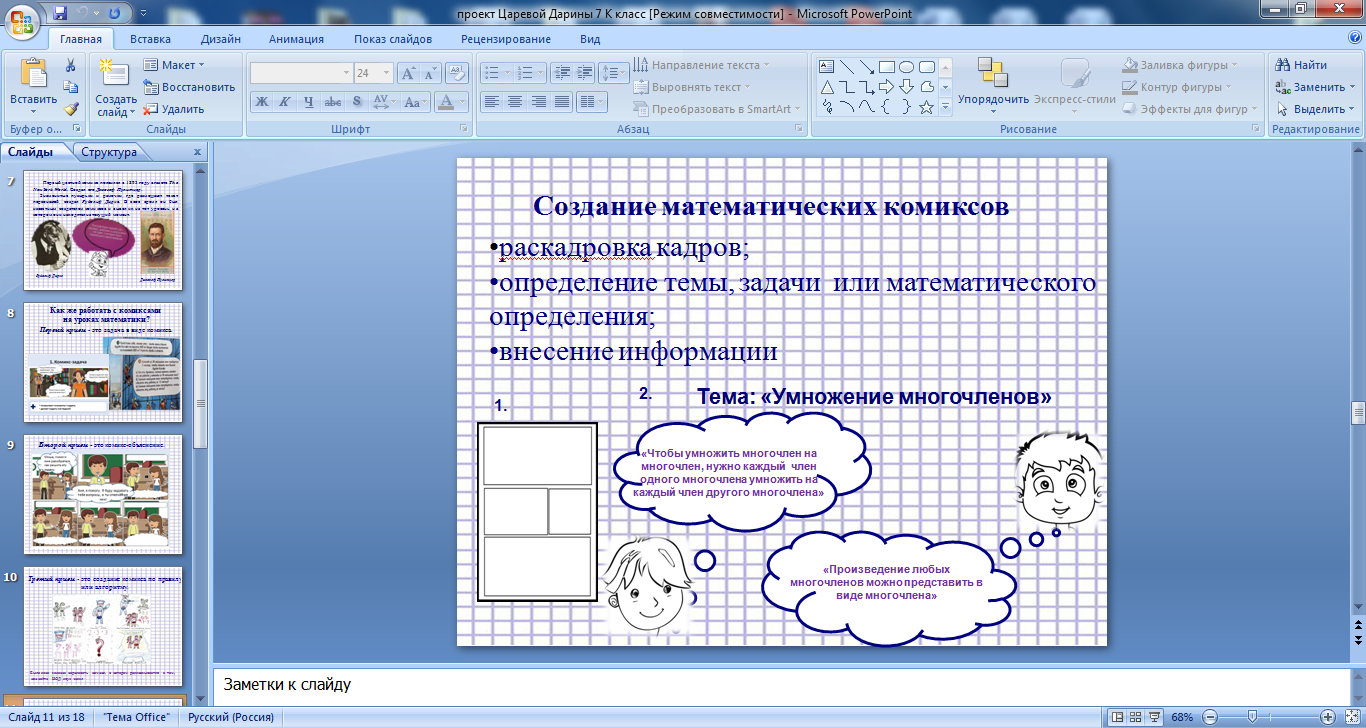Activate the Format Painter brush
Viewport: 1366px width, 728px height.
[x=71, y=109]
